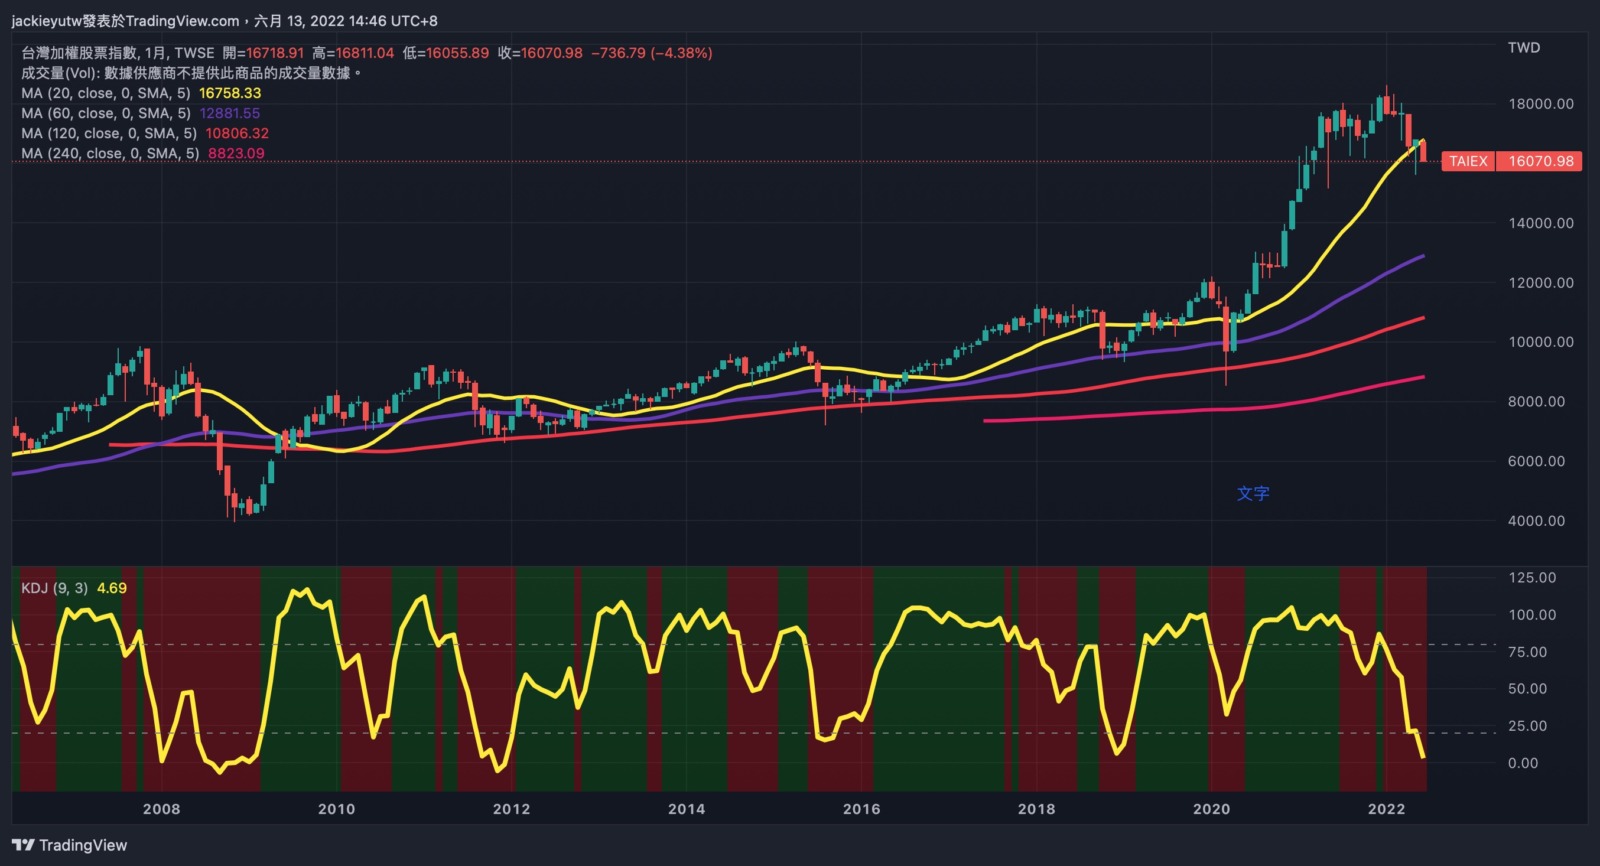The image size is (1600, 866).
Task: Click the 125.00 KDJ scale label
Action: pos(1531,578)
